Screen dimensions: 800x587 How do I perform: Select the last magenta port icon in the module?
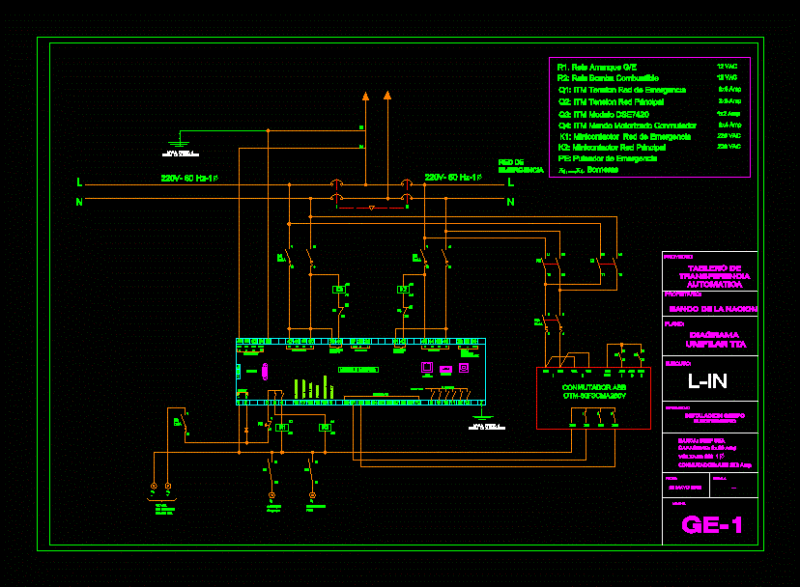[x=464, y=368]
